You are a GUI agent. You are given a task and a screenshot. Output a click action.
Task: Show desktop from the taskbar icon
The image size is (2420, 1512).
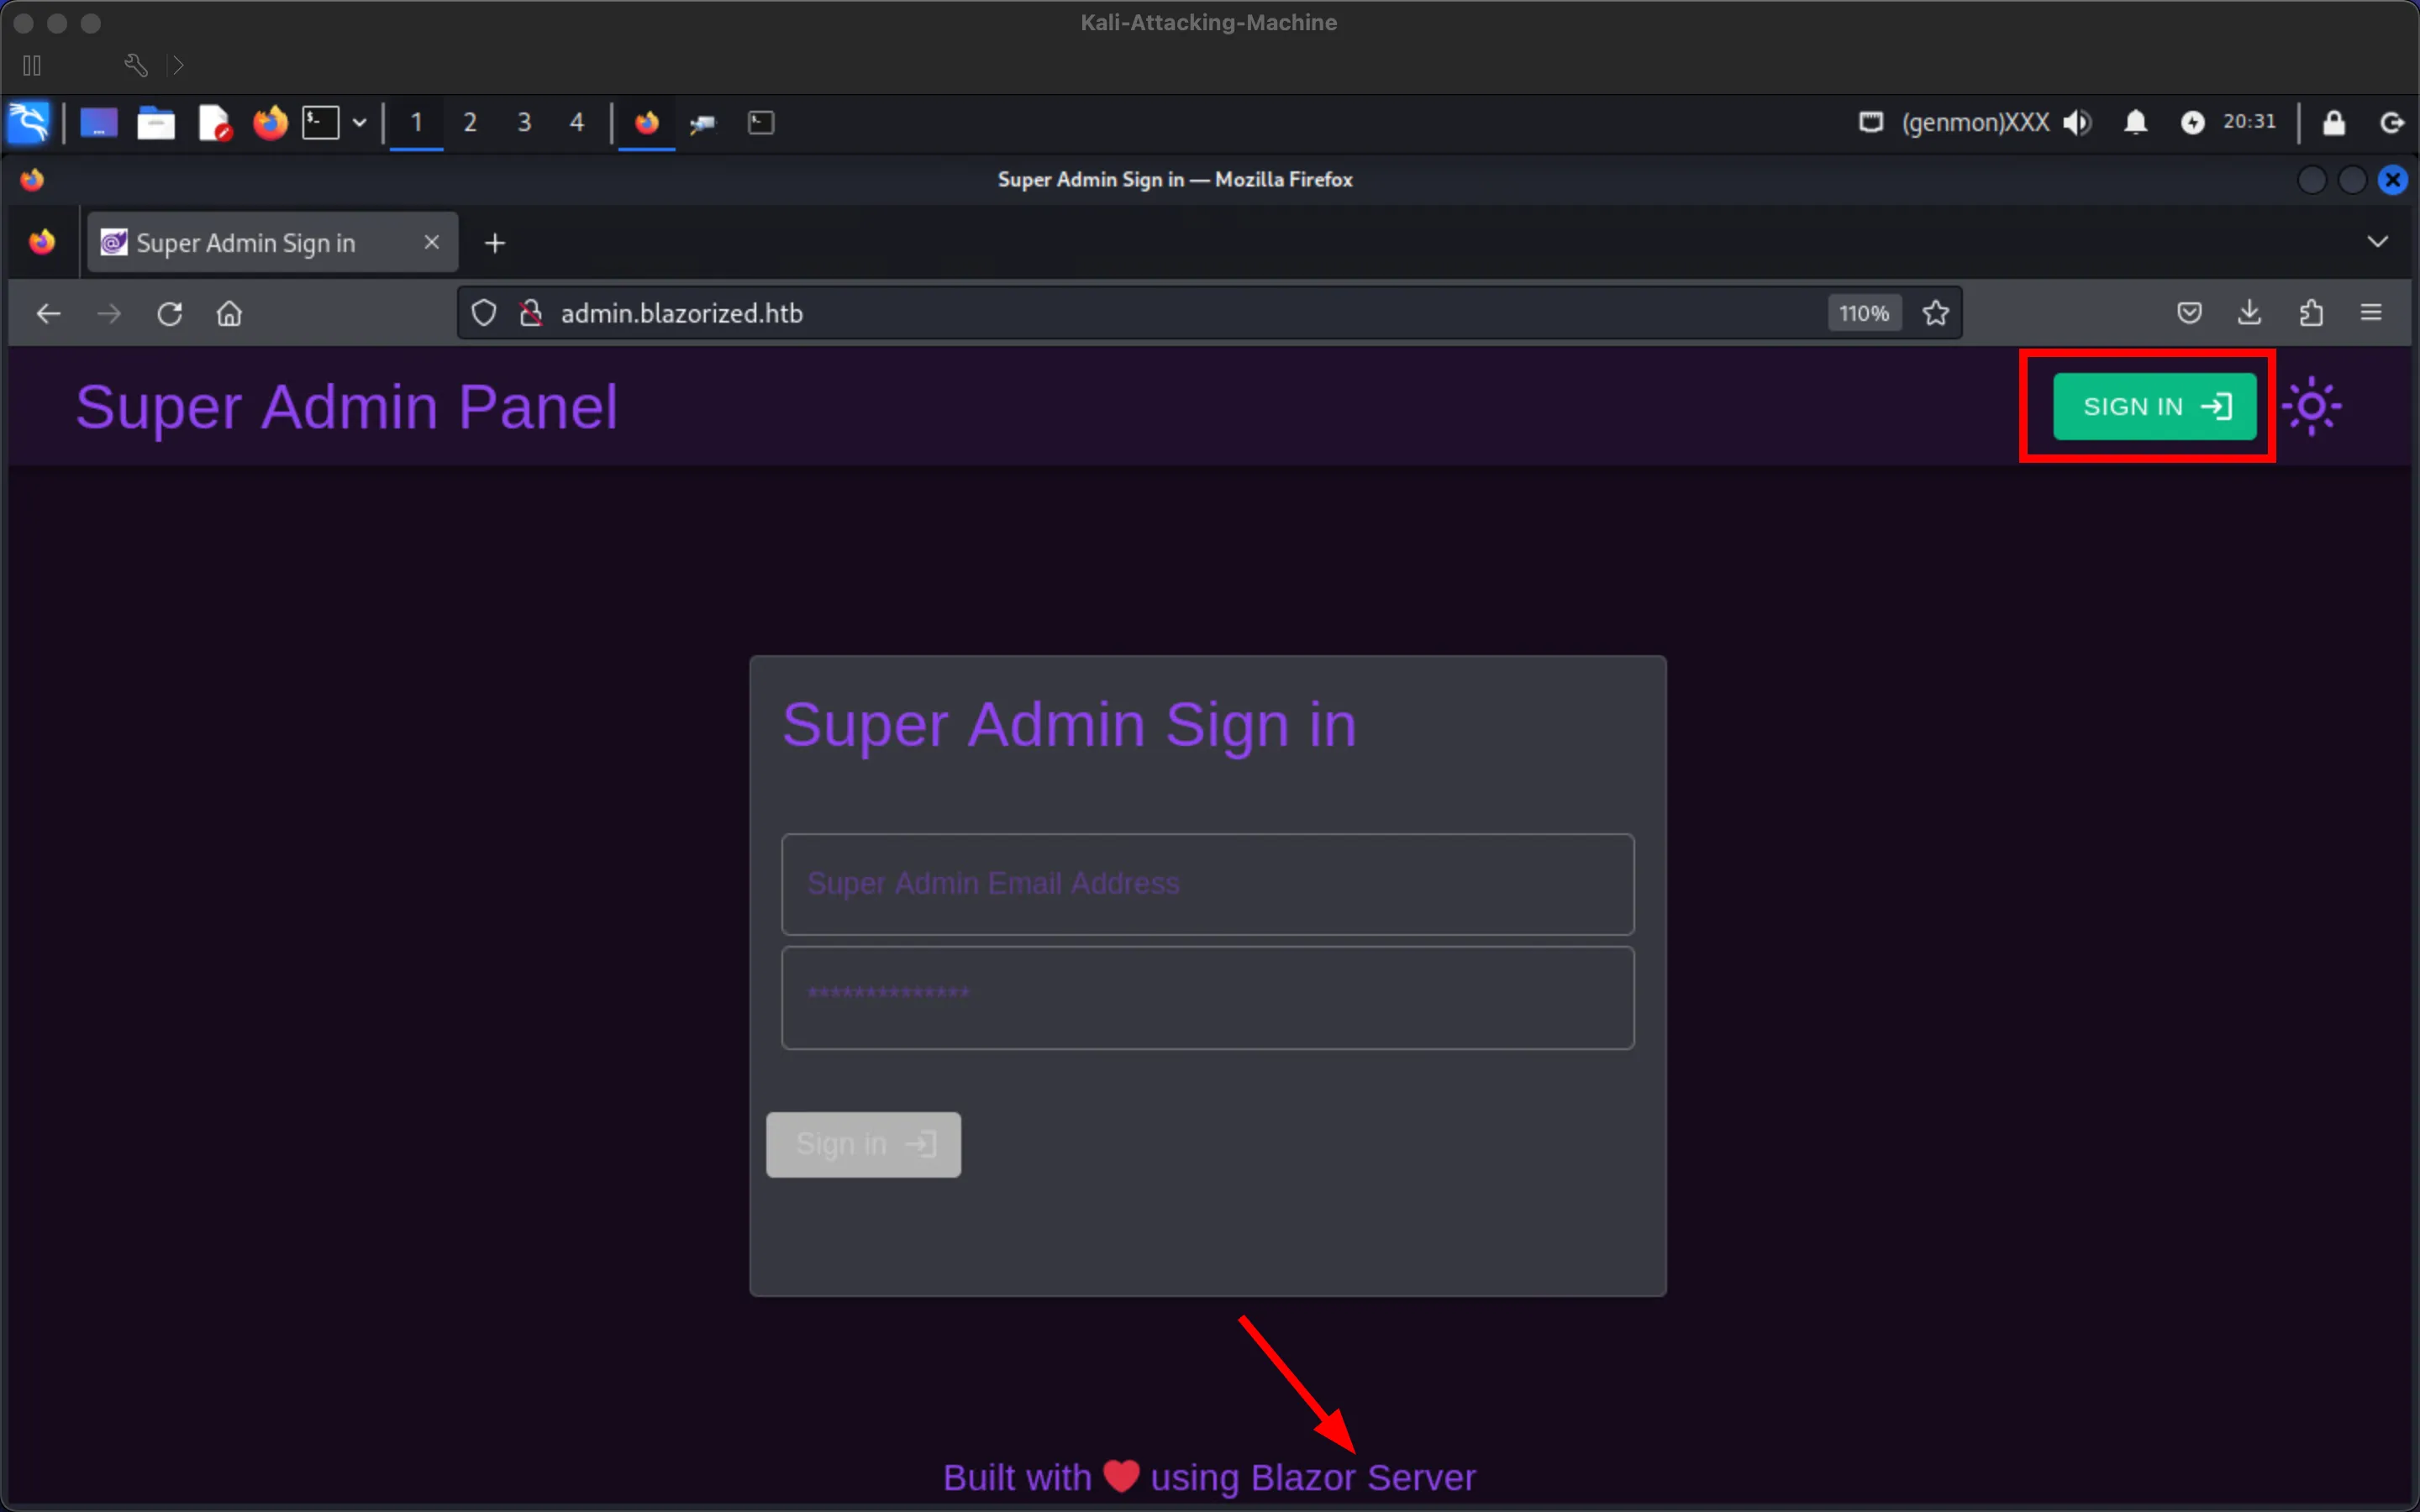tap(99, 123)
